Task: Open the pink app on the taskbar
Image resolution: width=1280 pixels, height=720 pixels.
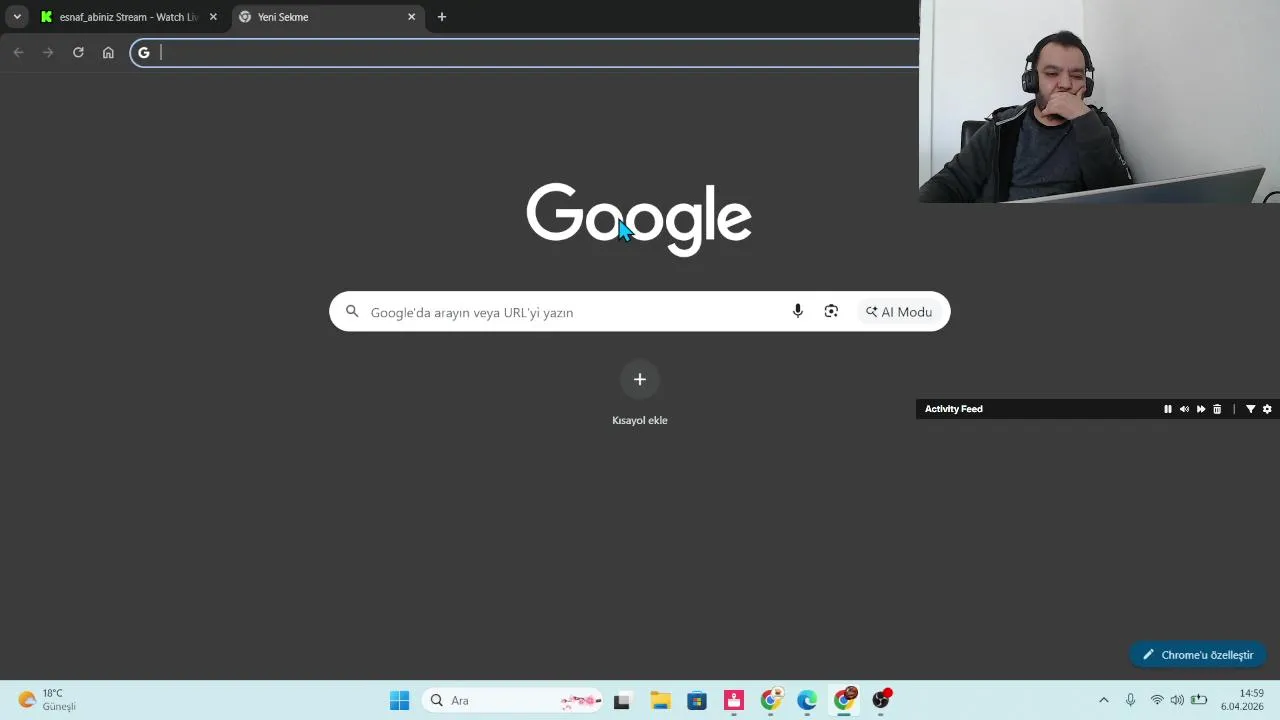Action: [734, 700]
